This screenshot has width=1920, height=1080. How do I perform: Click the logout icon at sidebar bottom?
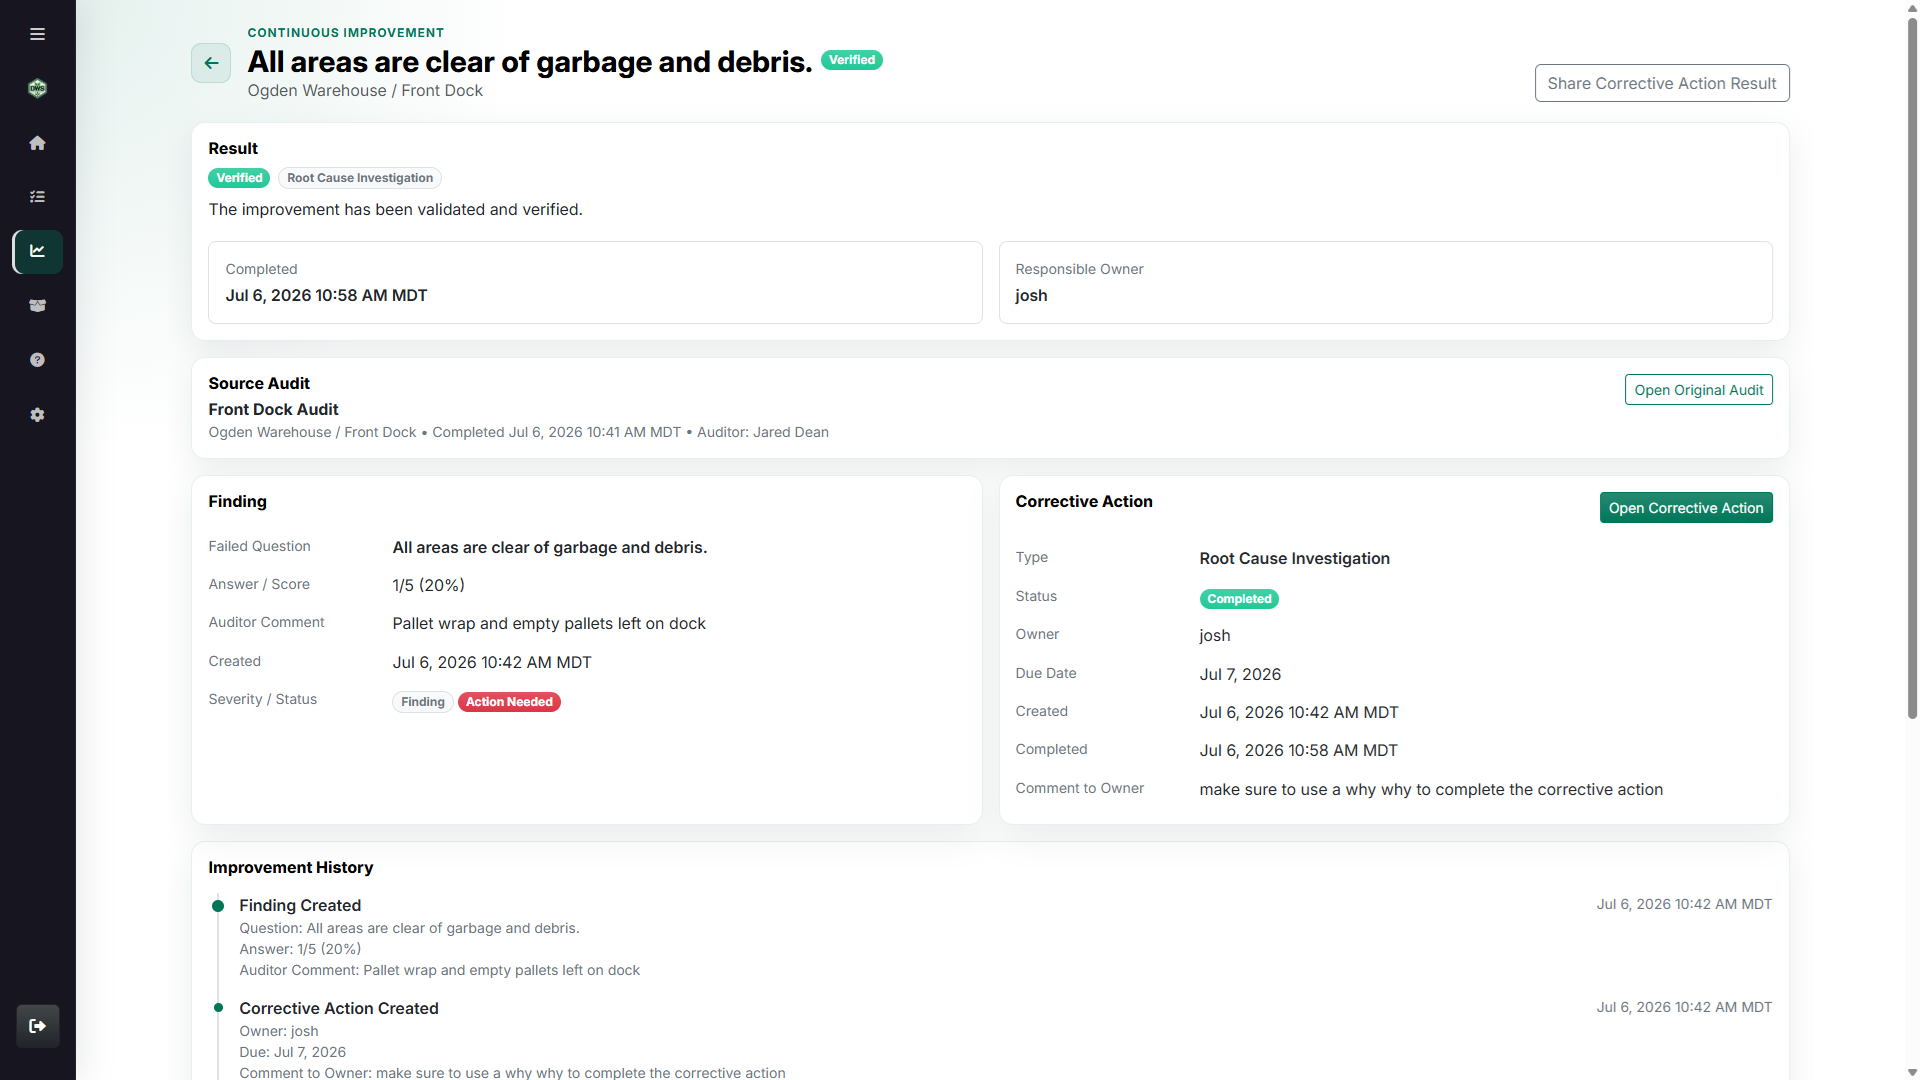[x=37, y=1026]
